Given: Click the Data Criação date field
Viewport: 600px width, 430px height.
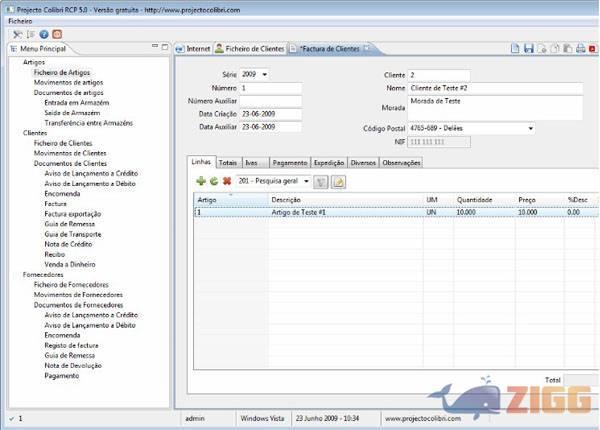Looking at the screenshot, I should click(x=270, y=114).
